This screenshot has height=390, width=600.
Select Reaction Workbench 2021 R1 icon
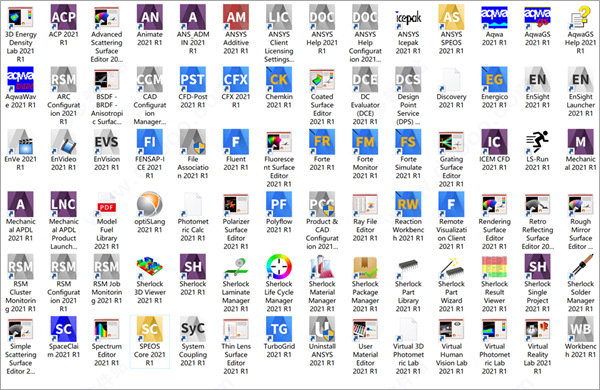coord(408,204)
